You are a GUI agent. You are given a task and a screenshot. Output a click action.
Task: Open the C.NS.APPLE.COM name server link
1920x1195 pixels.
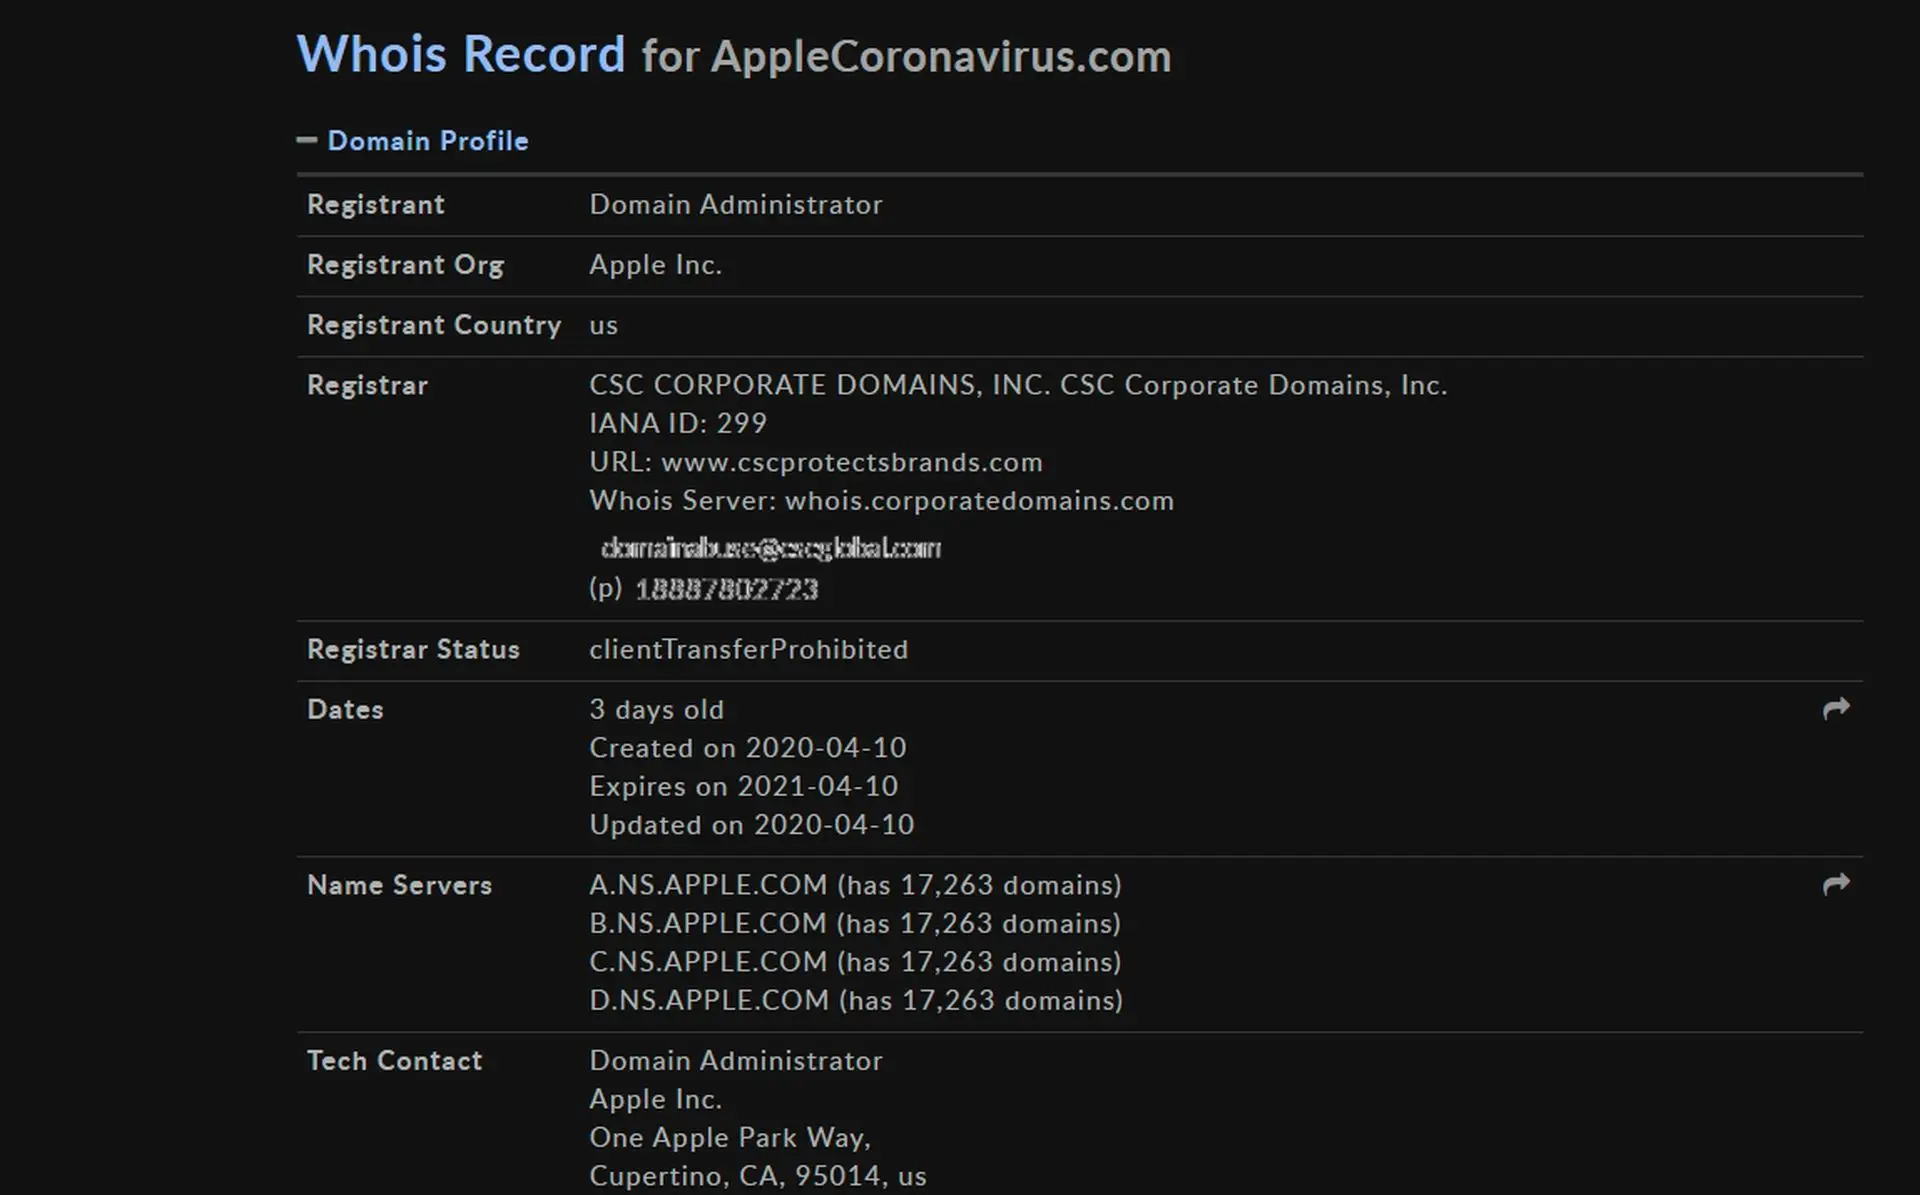706,961
